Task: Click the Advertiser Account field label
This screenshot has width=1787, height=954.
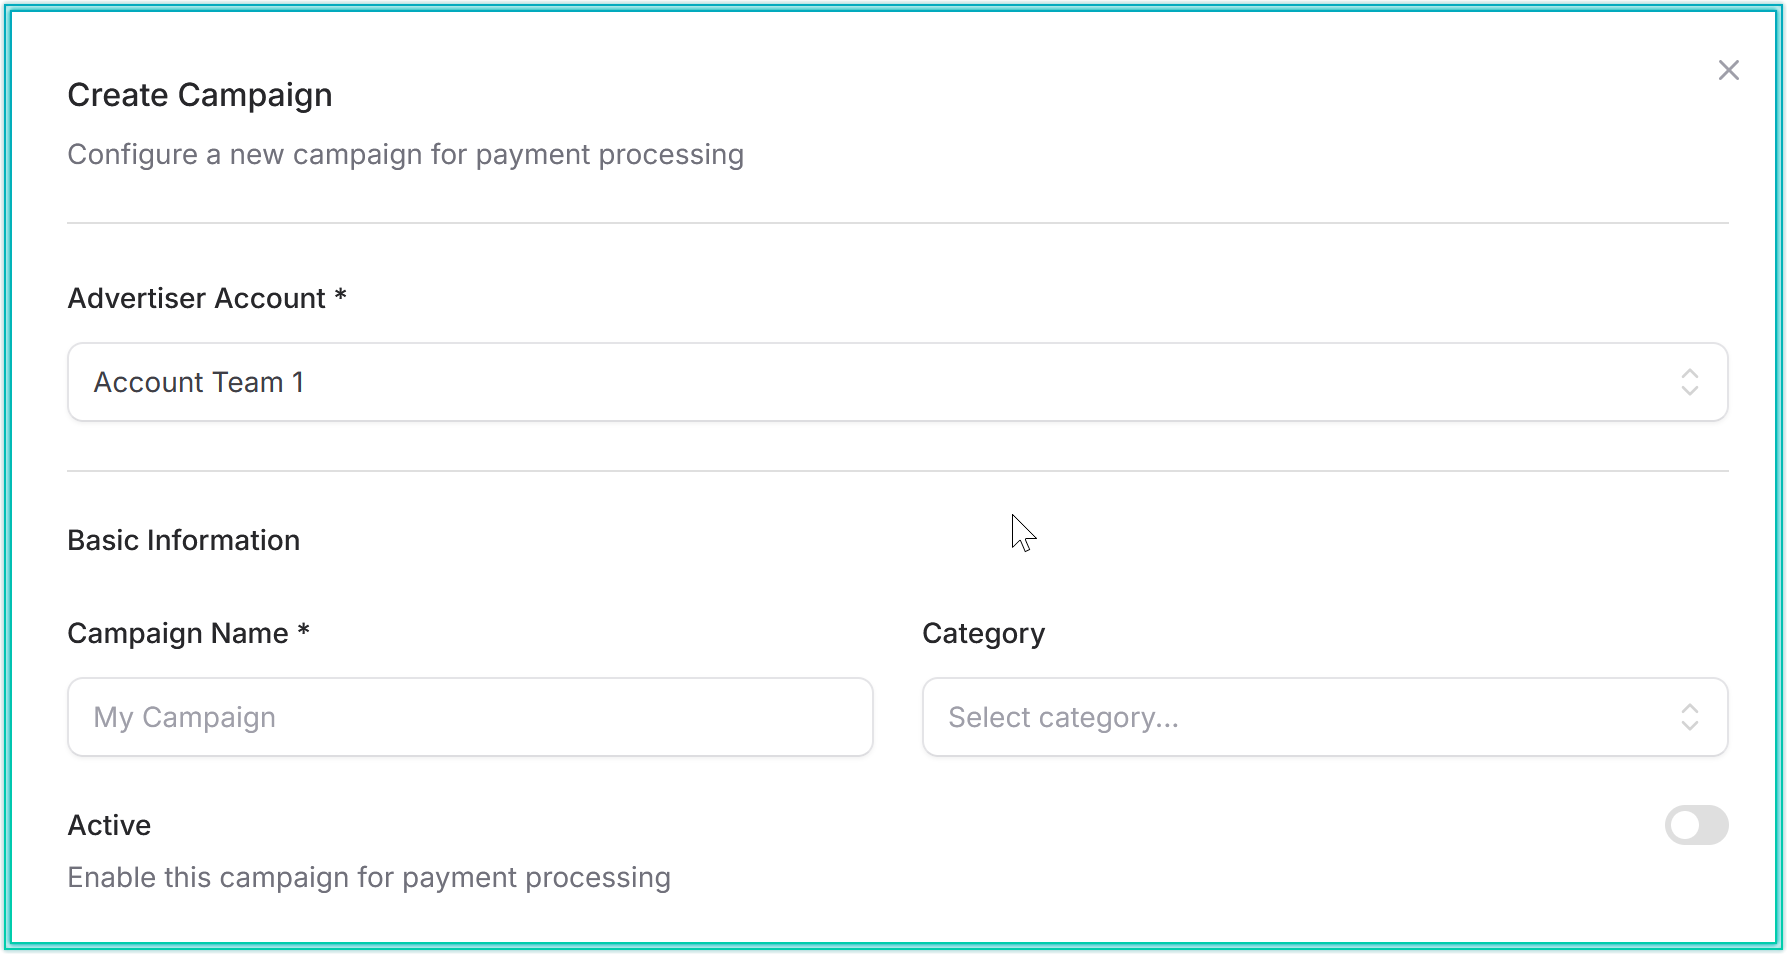Action: point(196,298)
